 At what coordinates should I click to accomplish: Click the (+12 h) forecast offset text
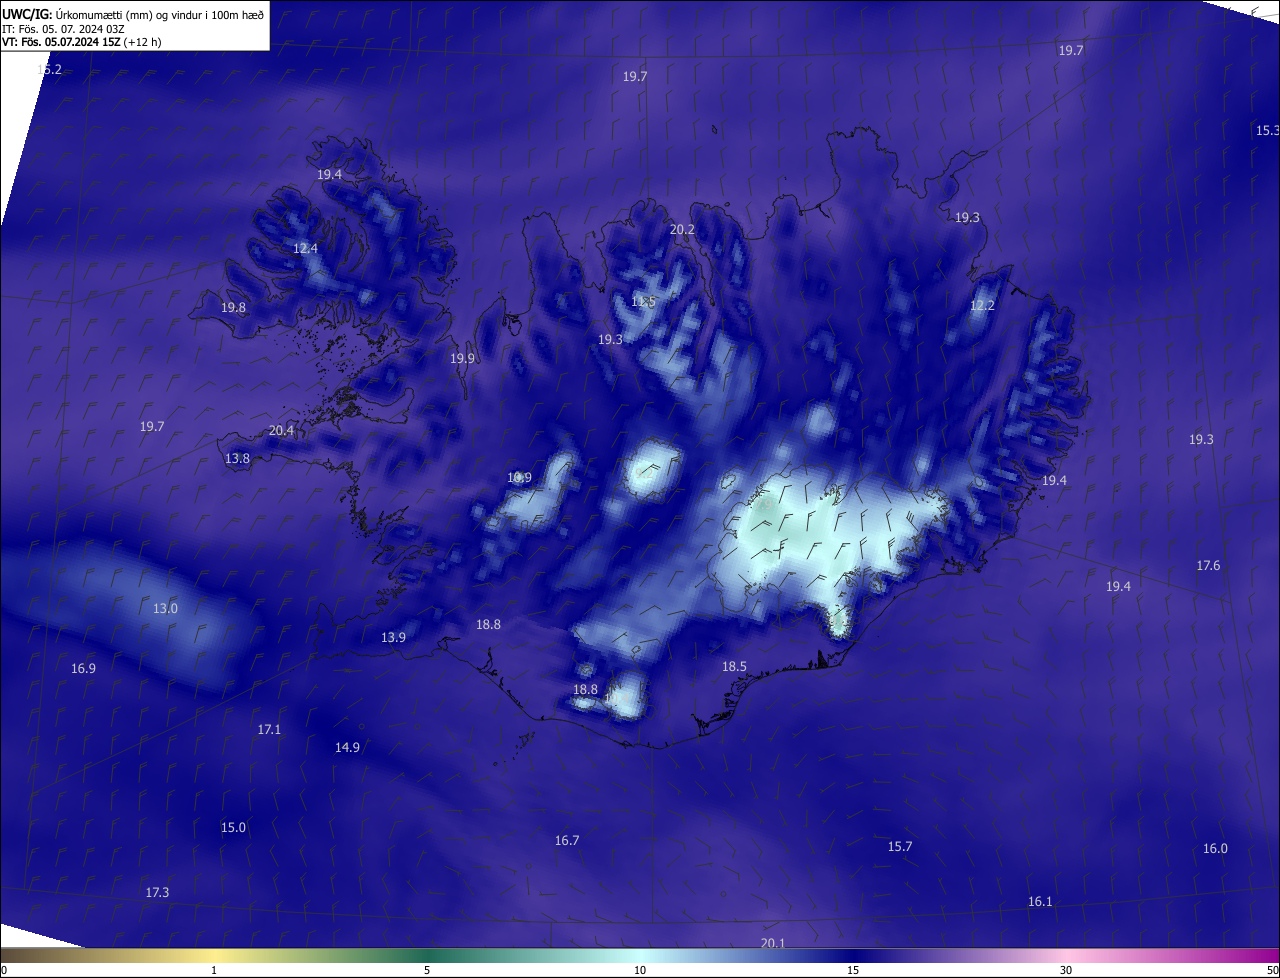tap(143, 42)
